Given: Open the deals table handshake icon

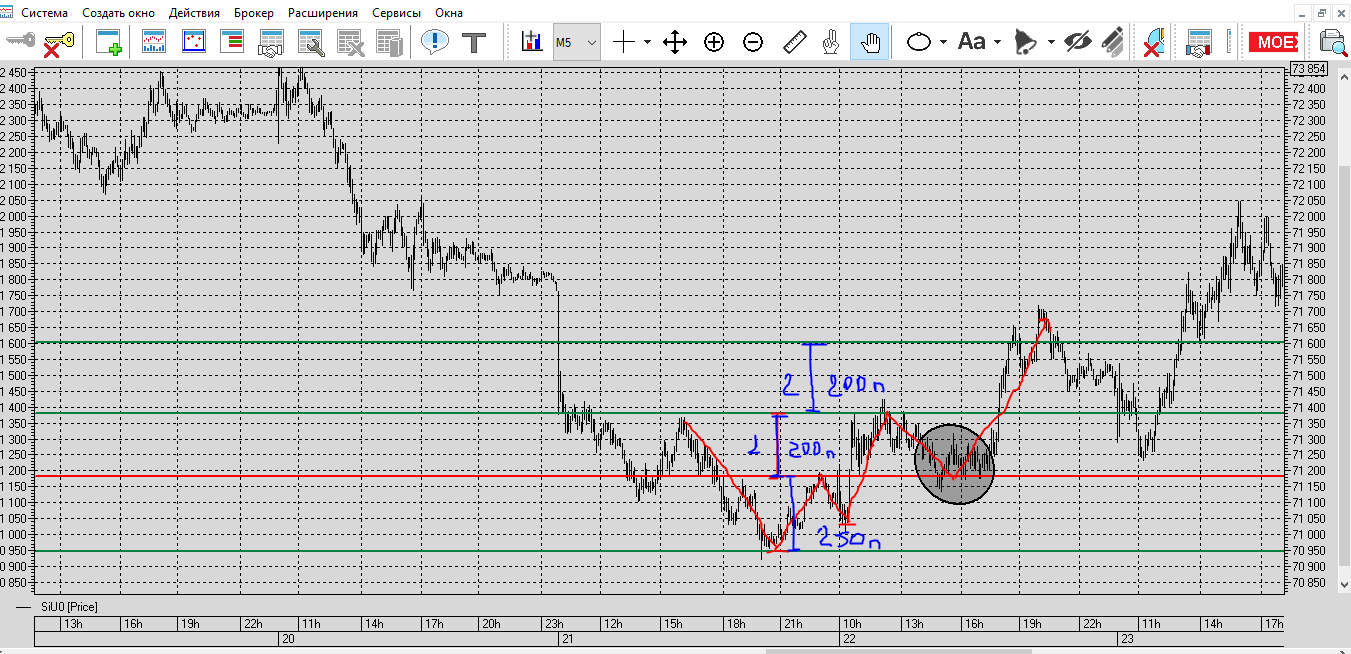Looking at the screenshot, I should [x=271, y=42].
